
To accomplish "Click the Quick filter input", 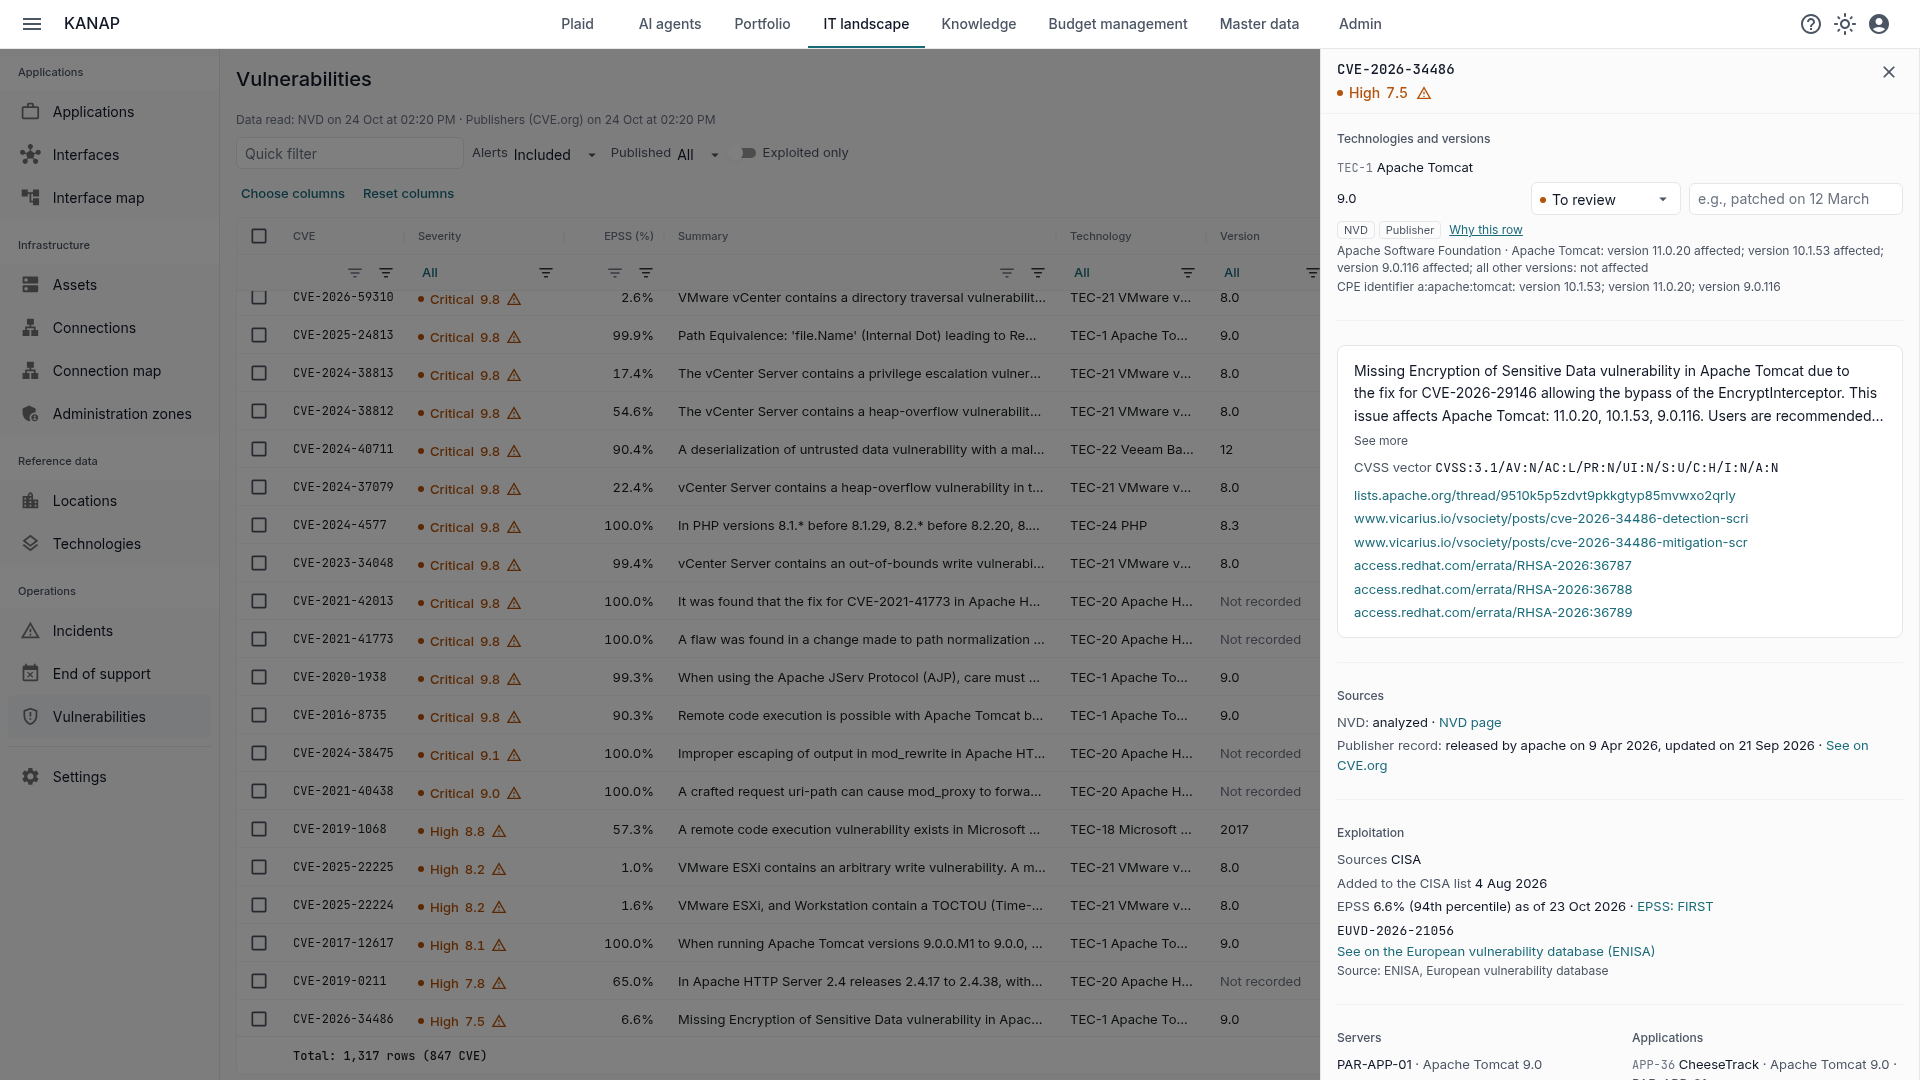I will 350,153.
